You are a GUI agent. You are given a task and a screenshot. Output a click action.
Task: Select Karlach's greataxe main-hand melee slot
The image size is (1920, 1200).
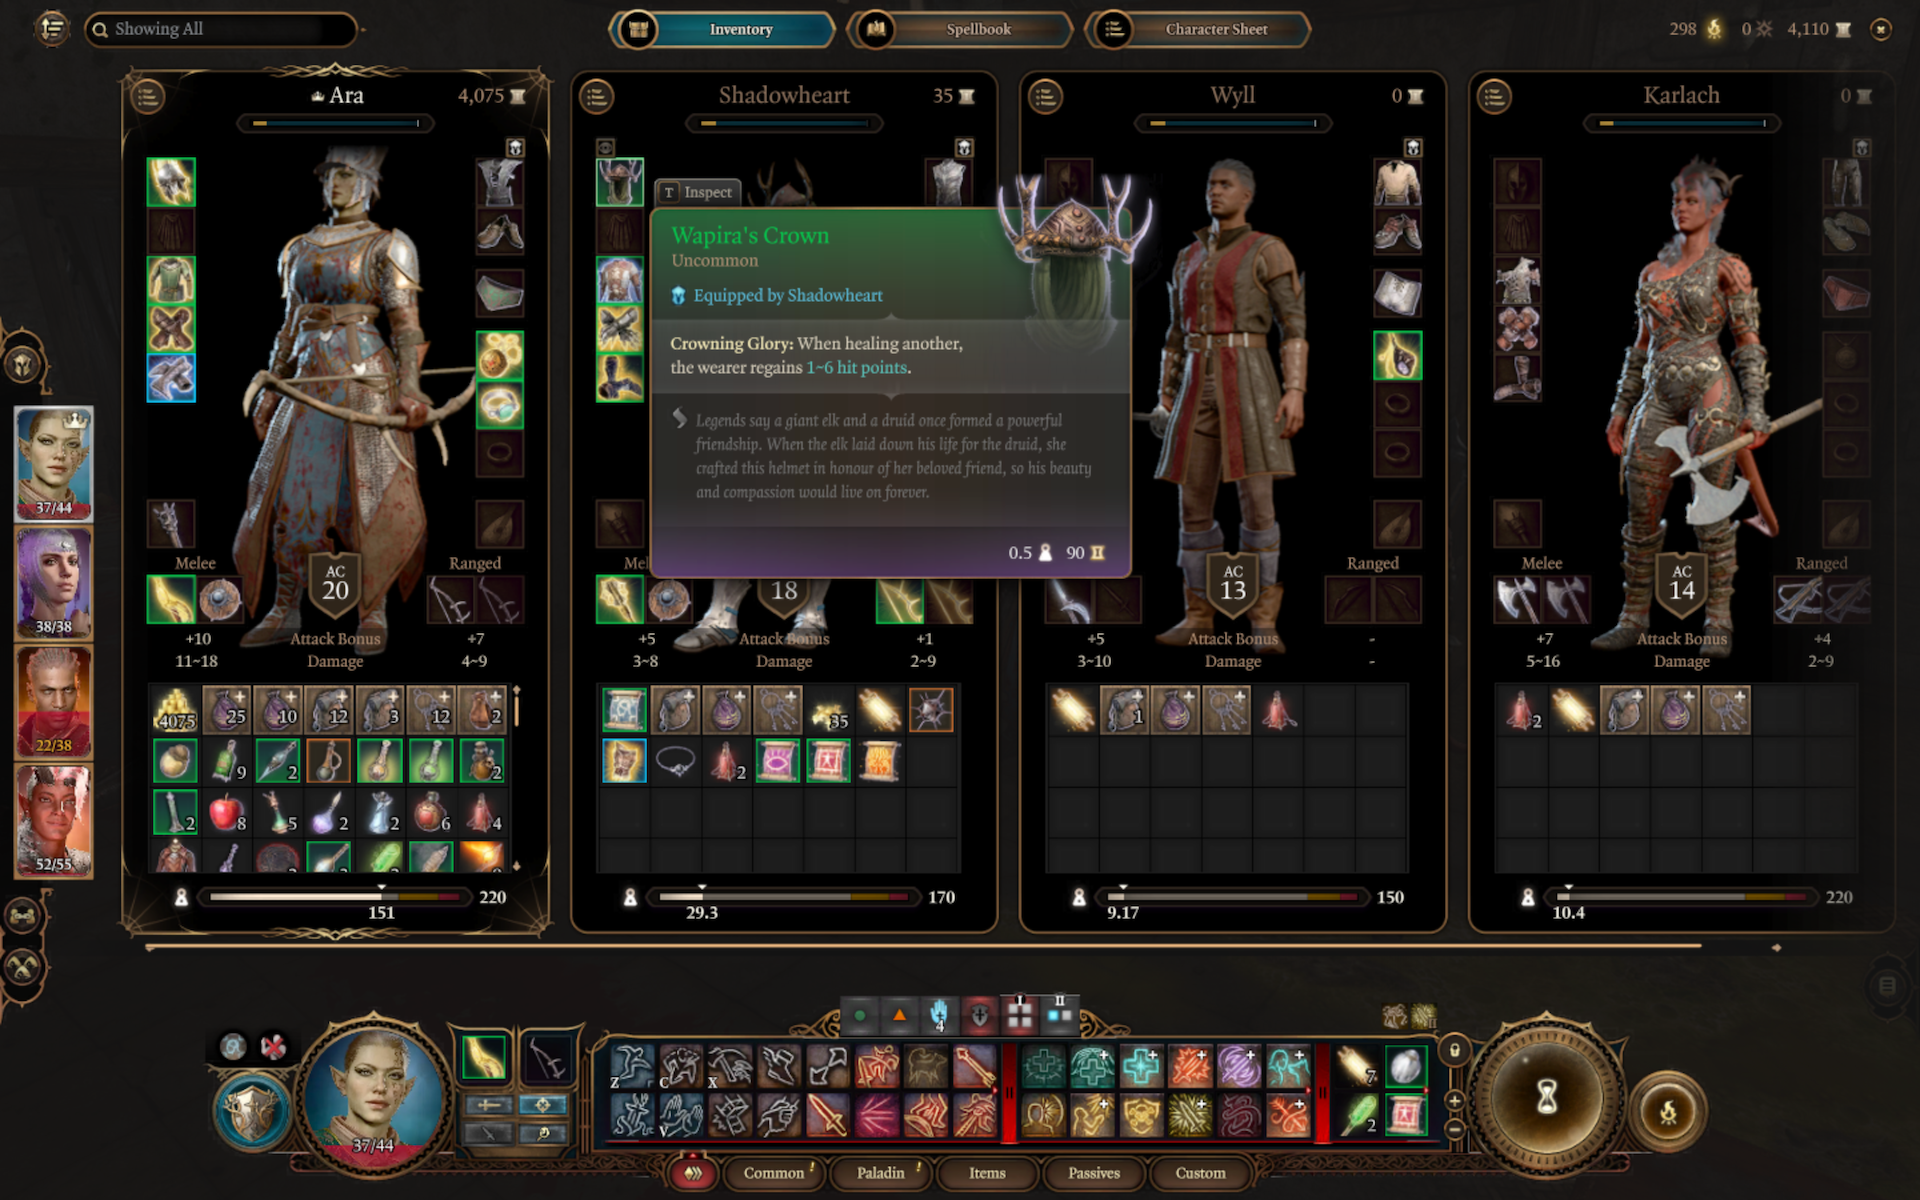[1518, 599]
